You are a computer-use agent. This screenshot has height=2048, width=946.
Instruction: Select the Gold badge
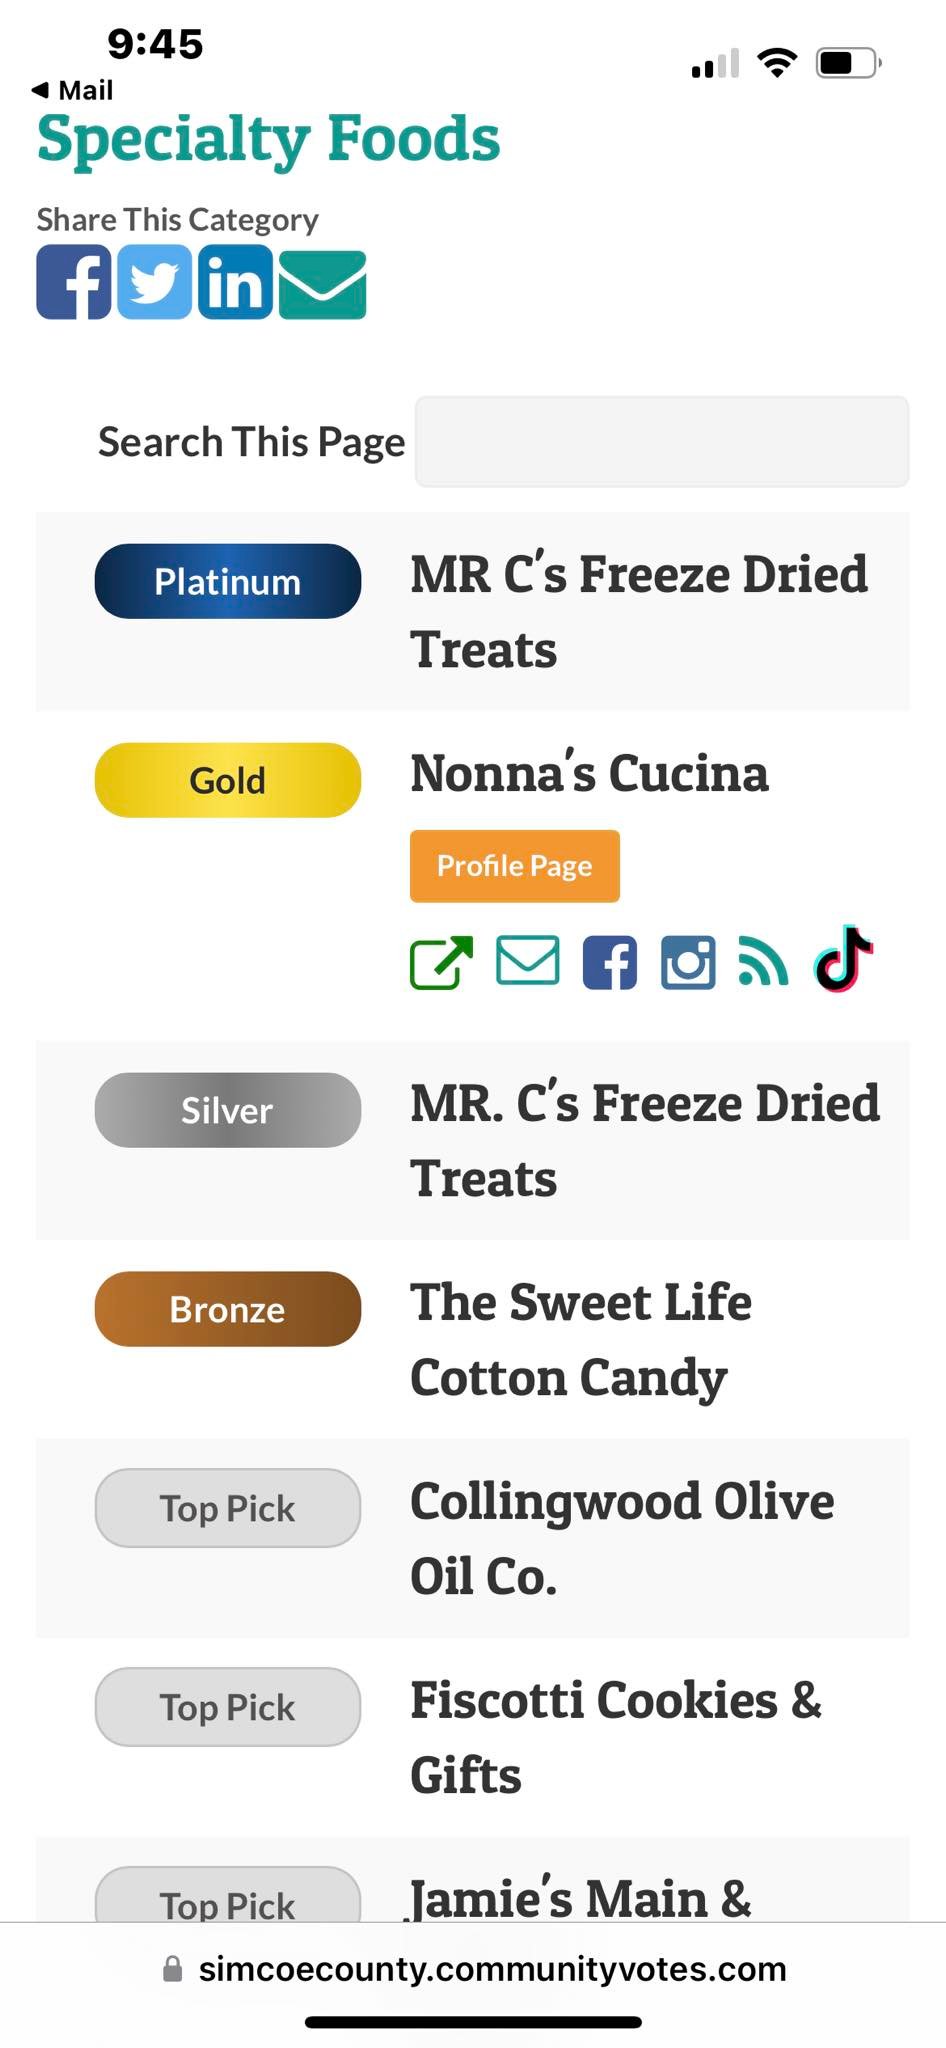[228, 780]
